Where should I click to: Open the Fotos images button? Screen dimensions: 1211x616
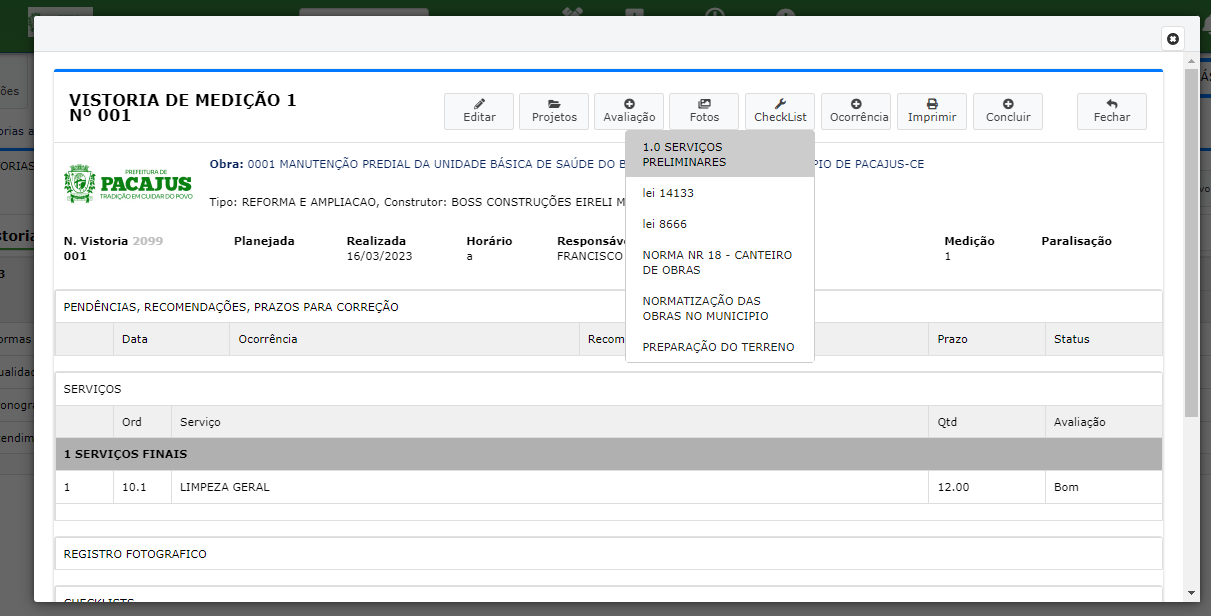click(x=704, y=111)
